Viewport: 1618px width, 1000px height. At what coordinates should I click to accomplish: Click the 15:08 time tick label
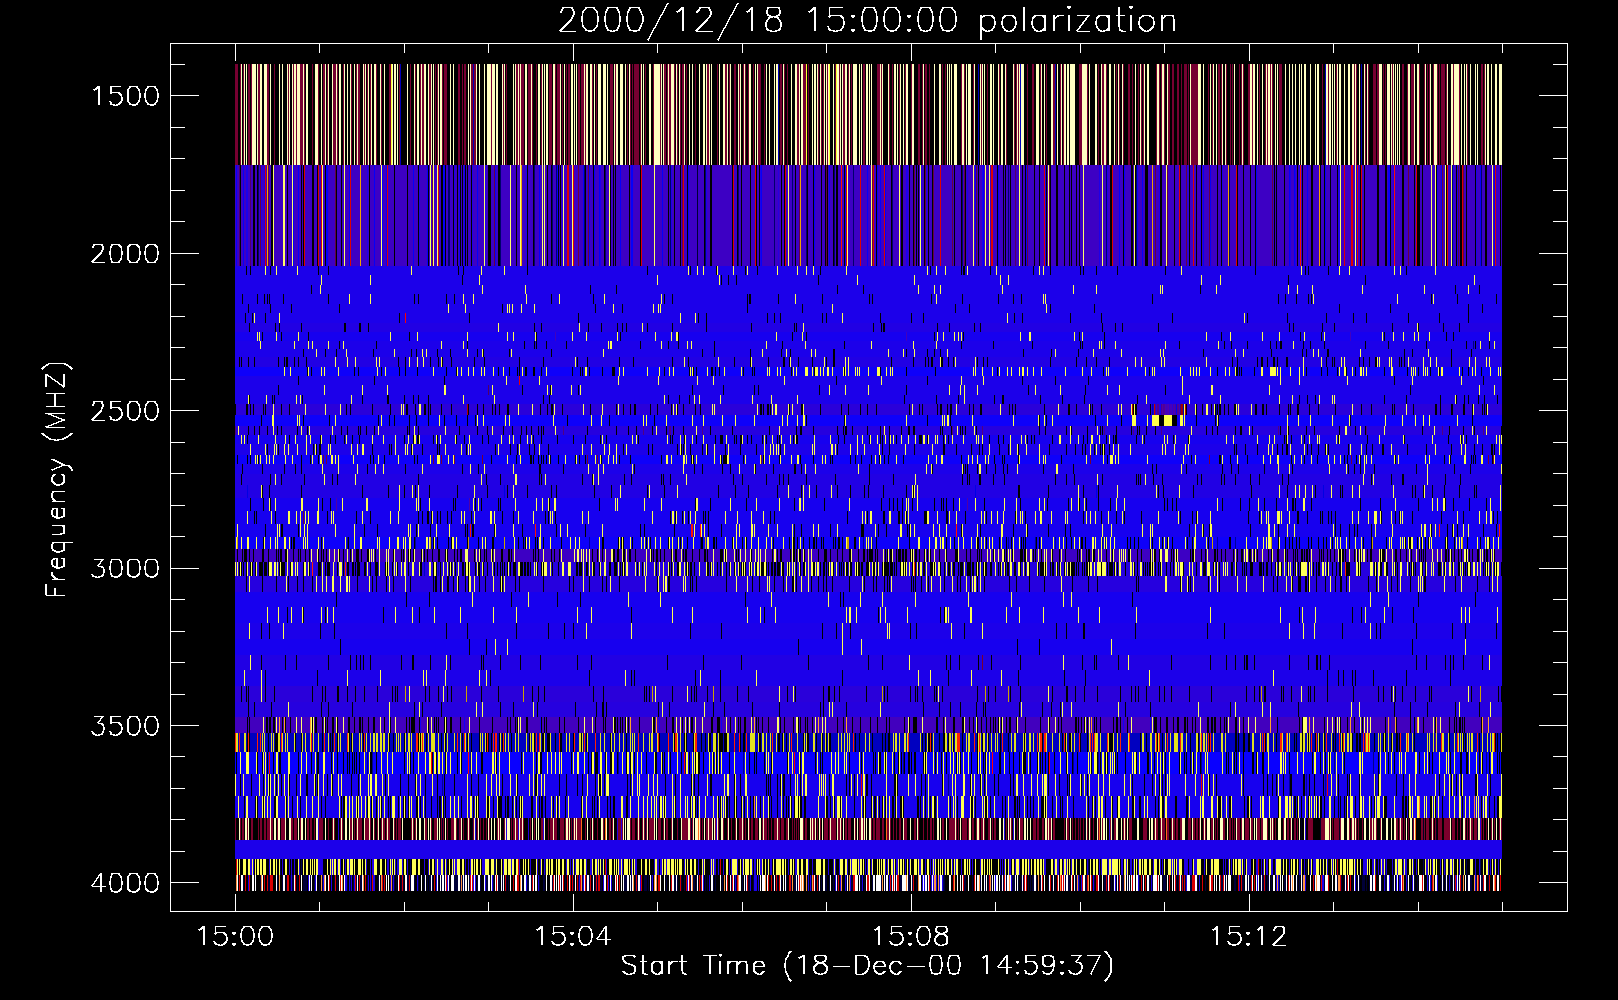coord(910,937)
